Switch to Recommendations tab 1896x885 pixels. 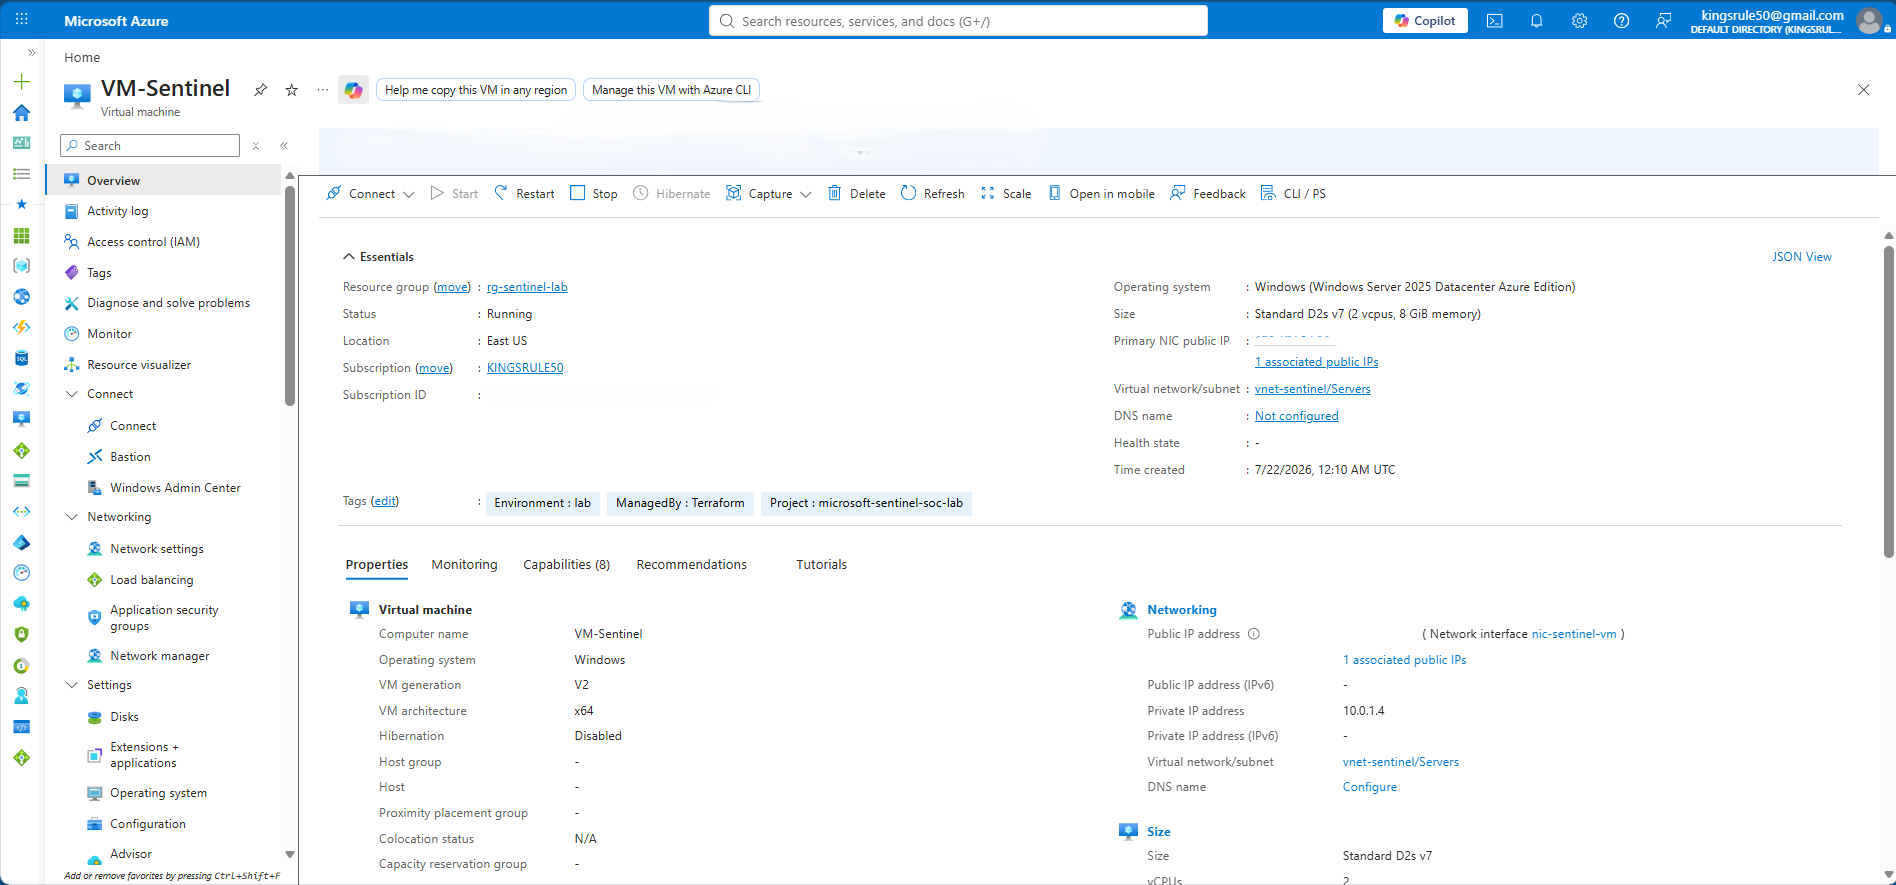click(692, 565)
